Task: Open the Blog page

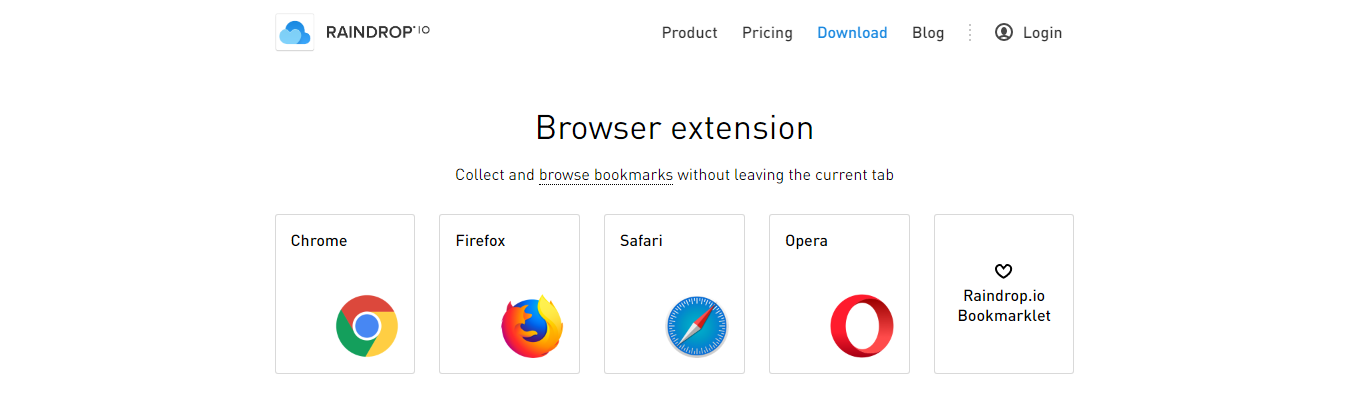Action: pyautogui.click(x=928, y=33)
